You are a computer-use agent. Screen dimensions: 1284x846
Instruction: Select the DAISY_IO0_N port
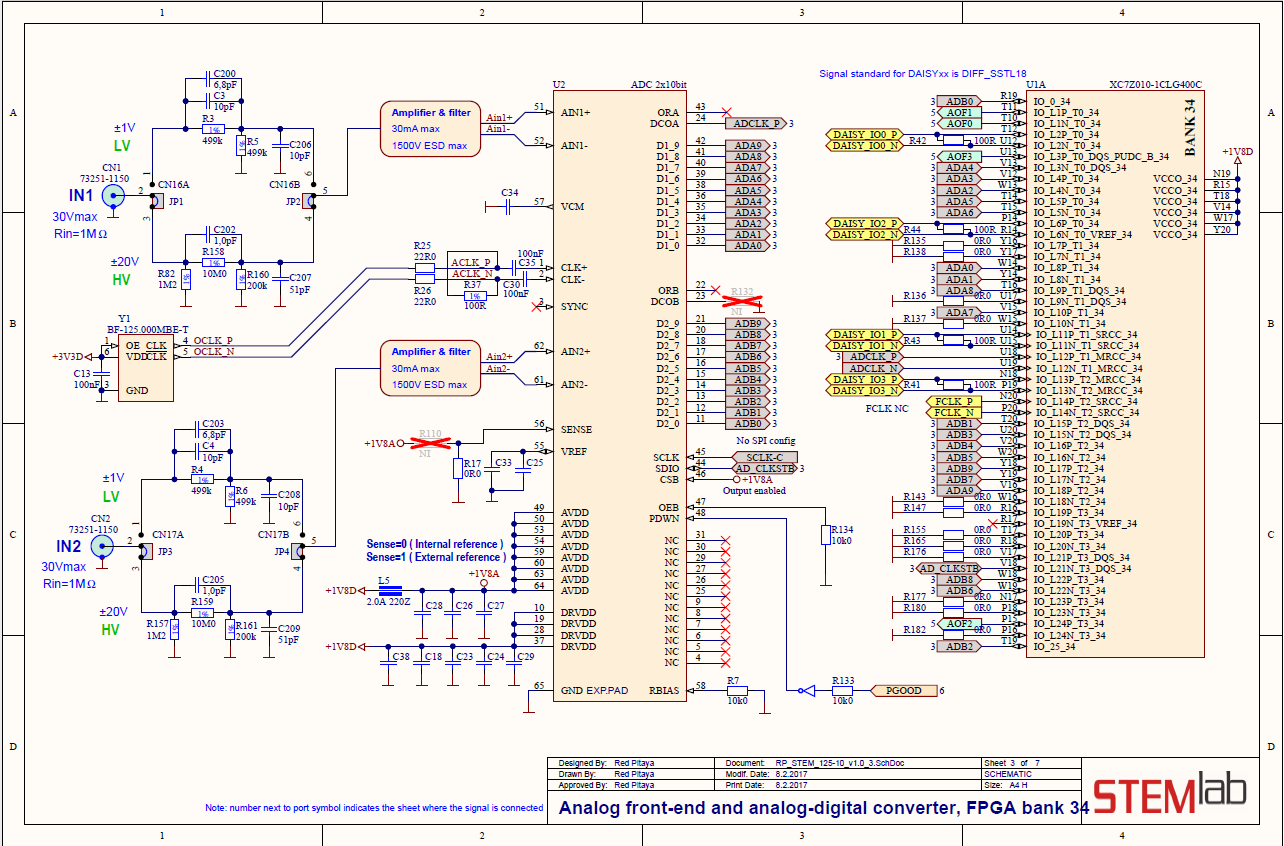click(x=864, y=146)
